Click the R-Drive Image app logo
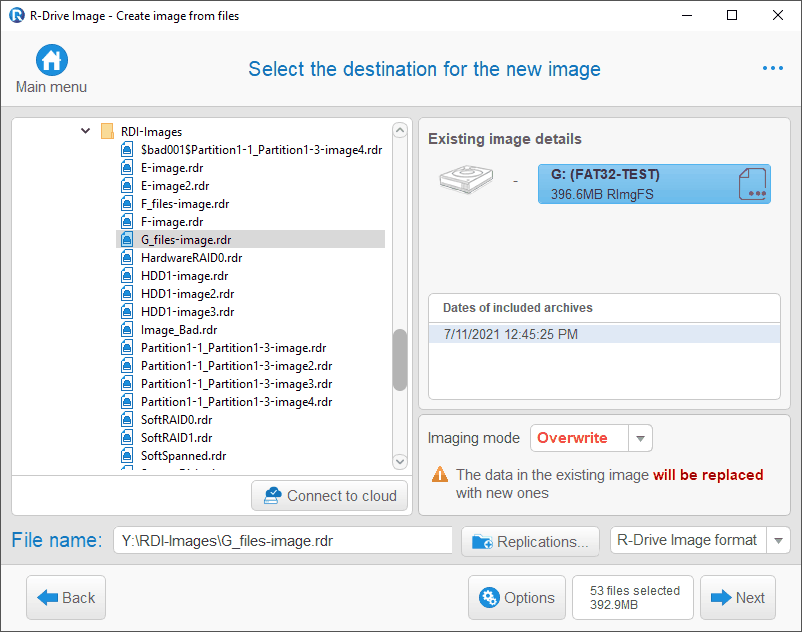The width and height of the screenshot is (802, 632). coord(17,15)
